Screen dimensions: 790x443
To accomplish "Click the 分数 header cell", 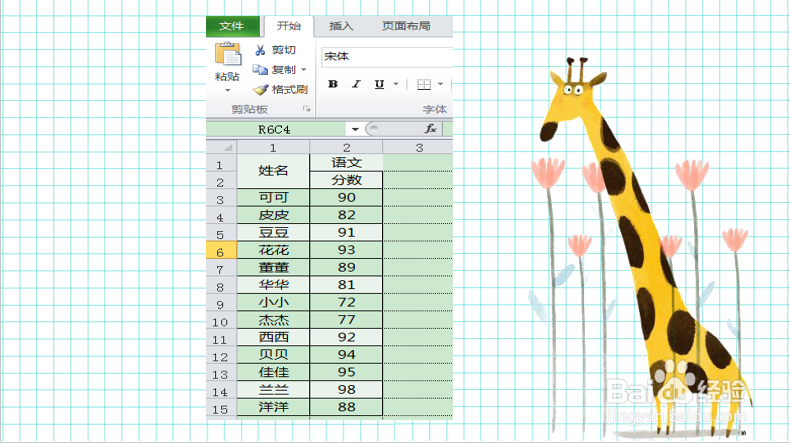I will click(347, 180).
